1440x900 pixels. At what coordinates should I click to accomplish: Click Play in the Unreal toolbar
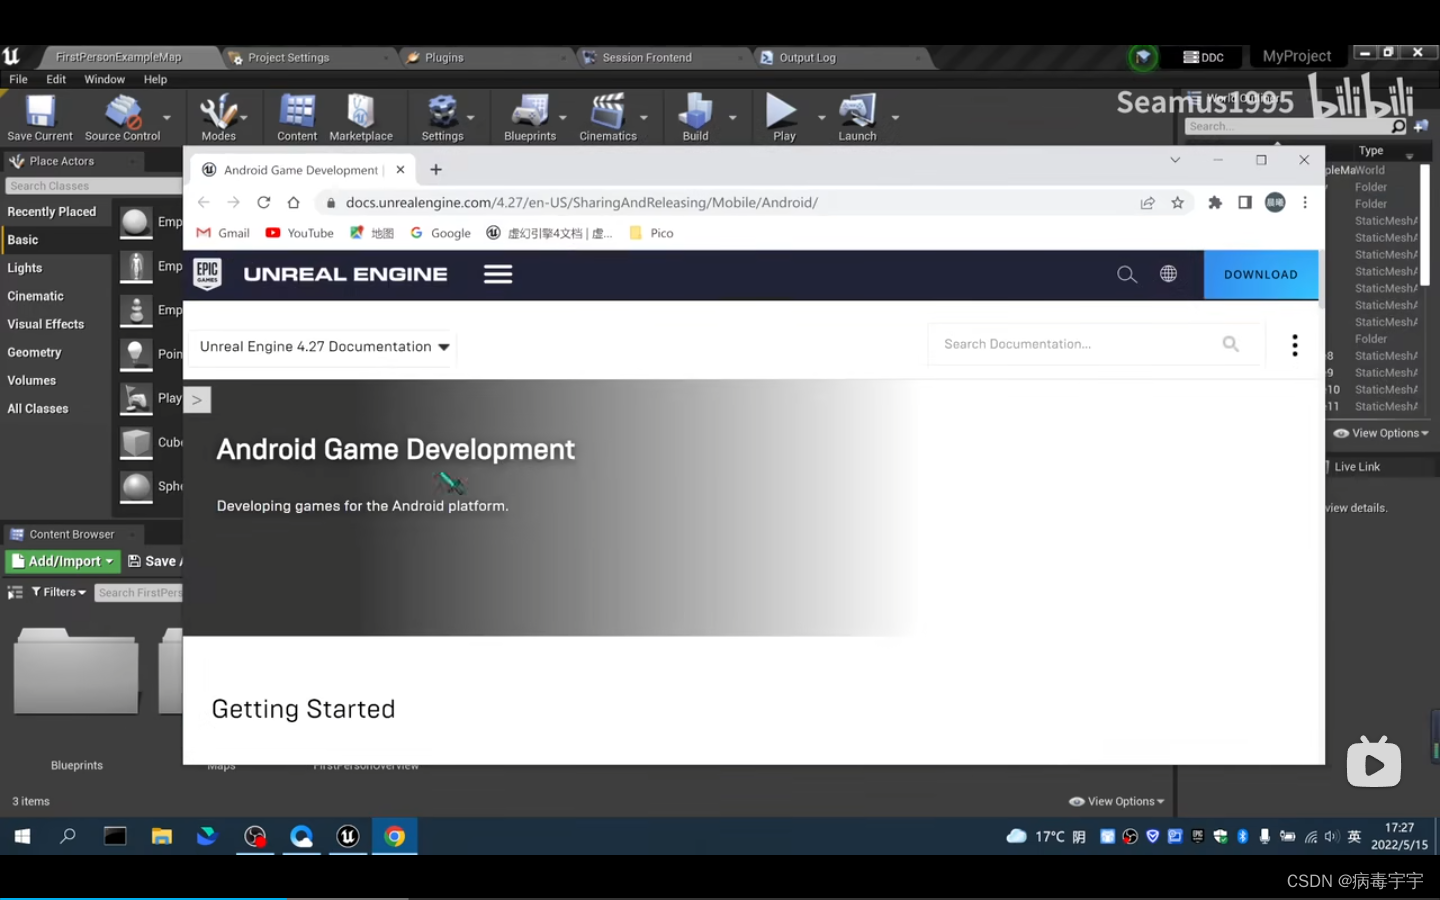coord(784,117)
